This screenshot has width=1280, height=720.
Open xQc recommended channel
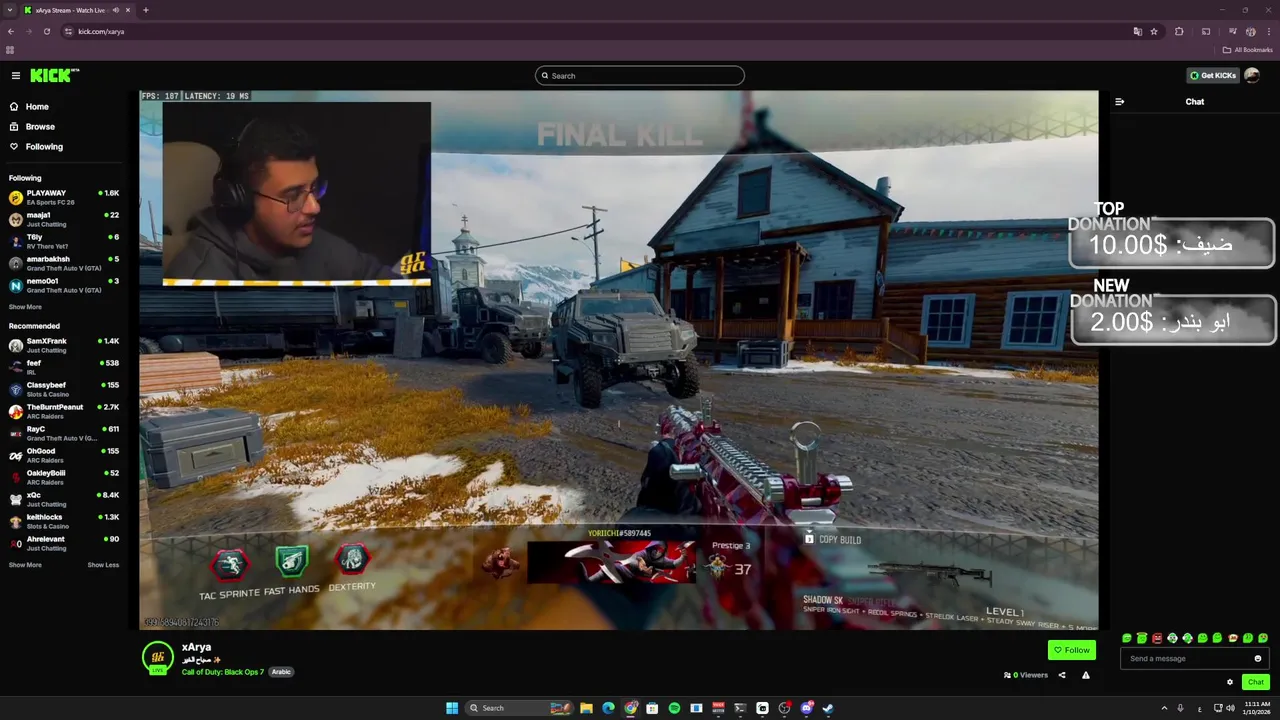[x=64, y=499]
